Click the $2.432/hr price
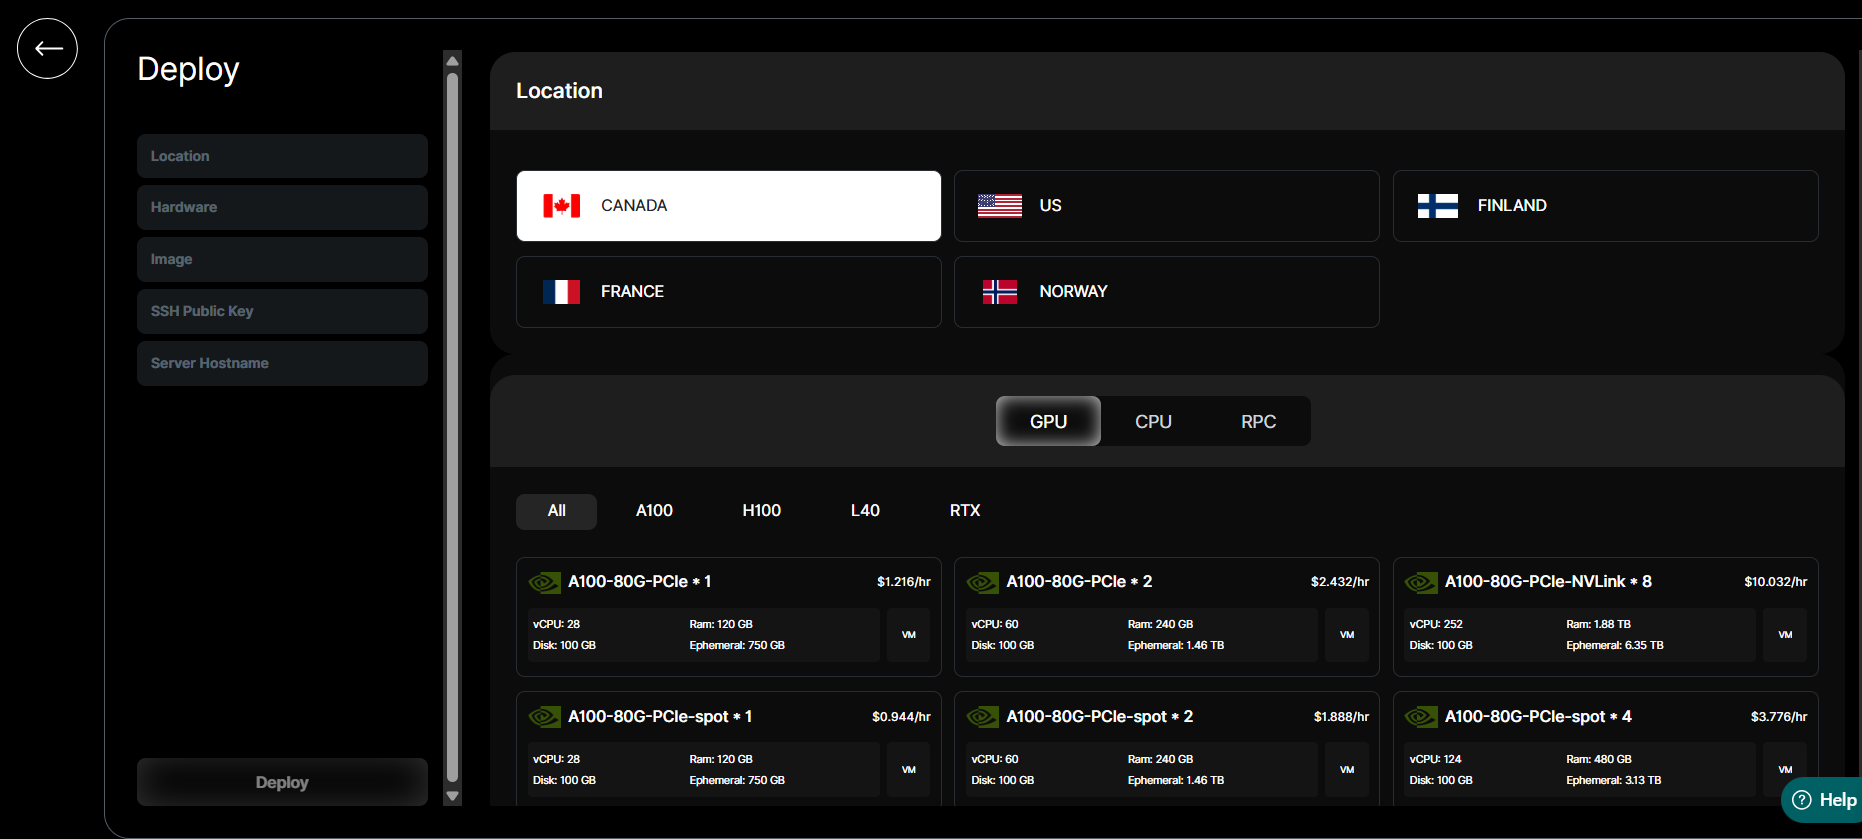Screen dimensions: 1862x839 (x=1339, y=582)
